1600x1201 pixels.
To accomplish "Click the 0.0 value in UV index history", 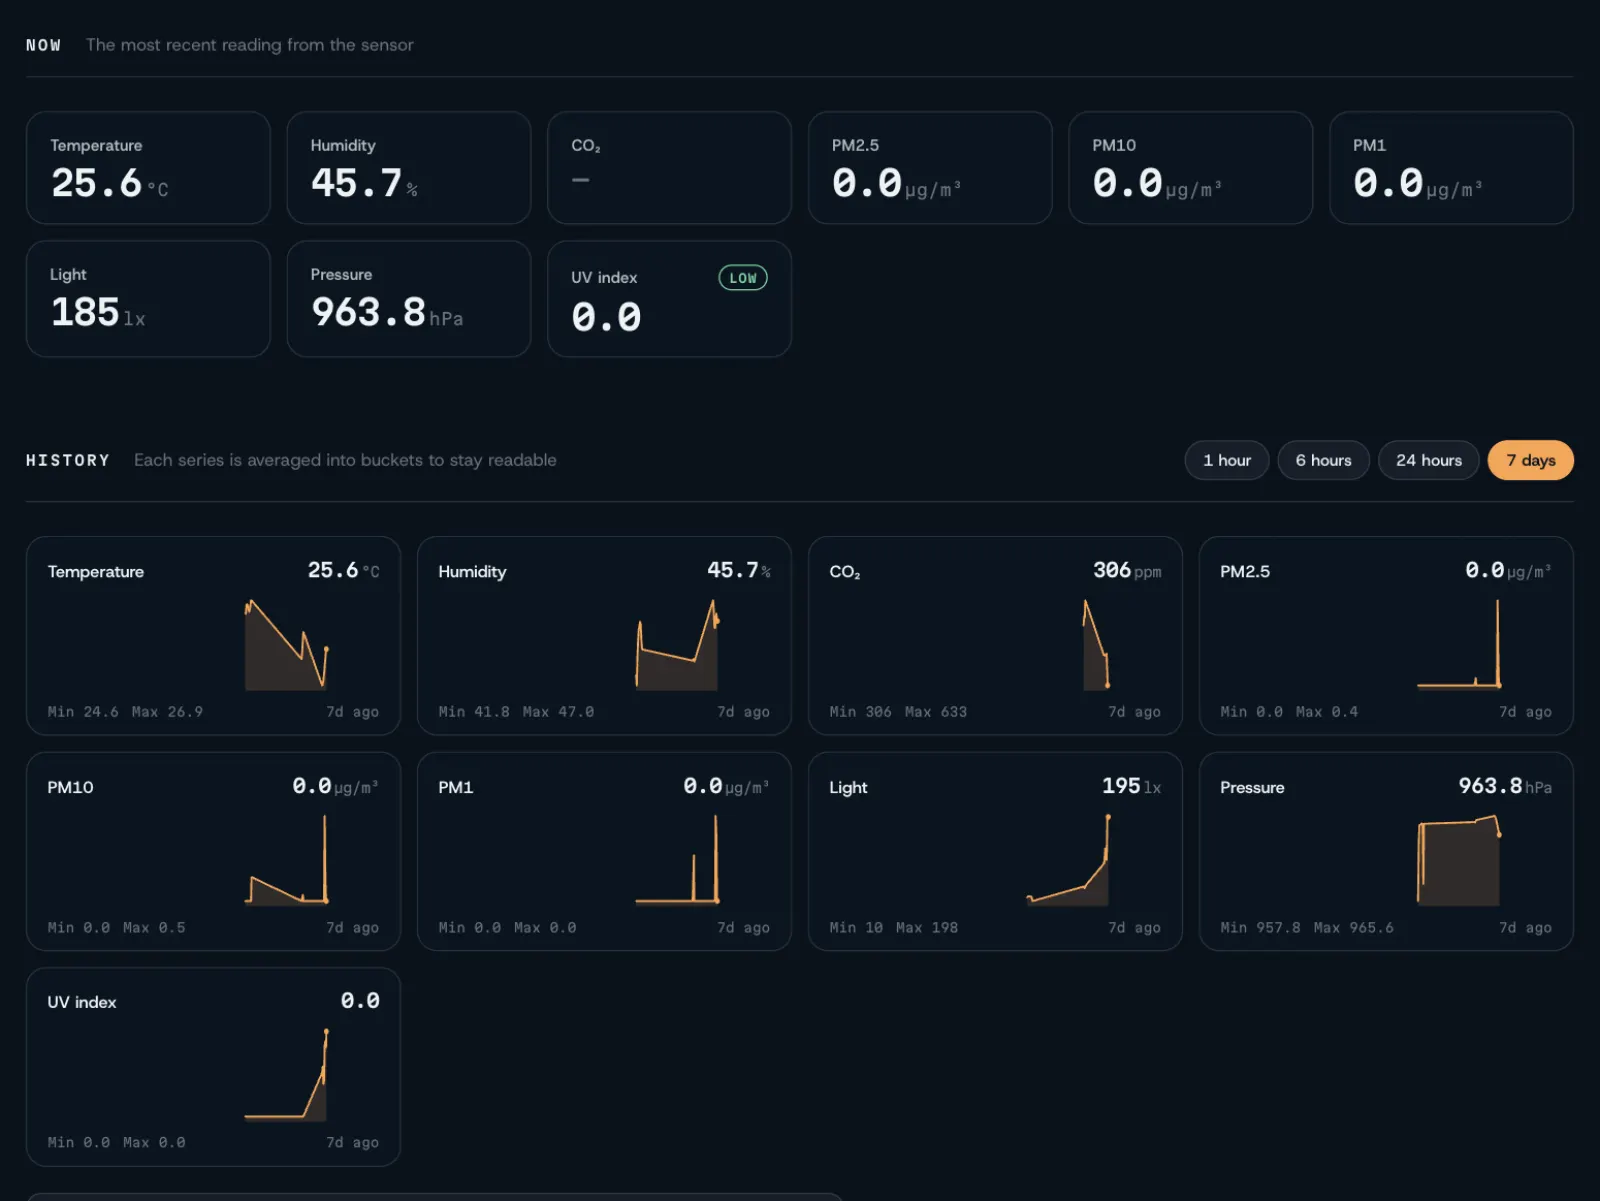I will point(360,1001).
